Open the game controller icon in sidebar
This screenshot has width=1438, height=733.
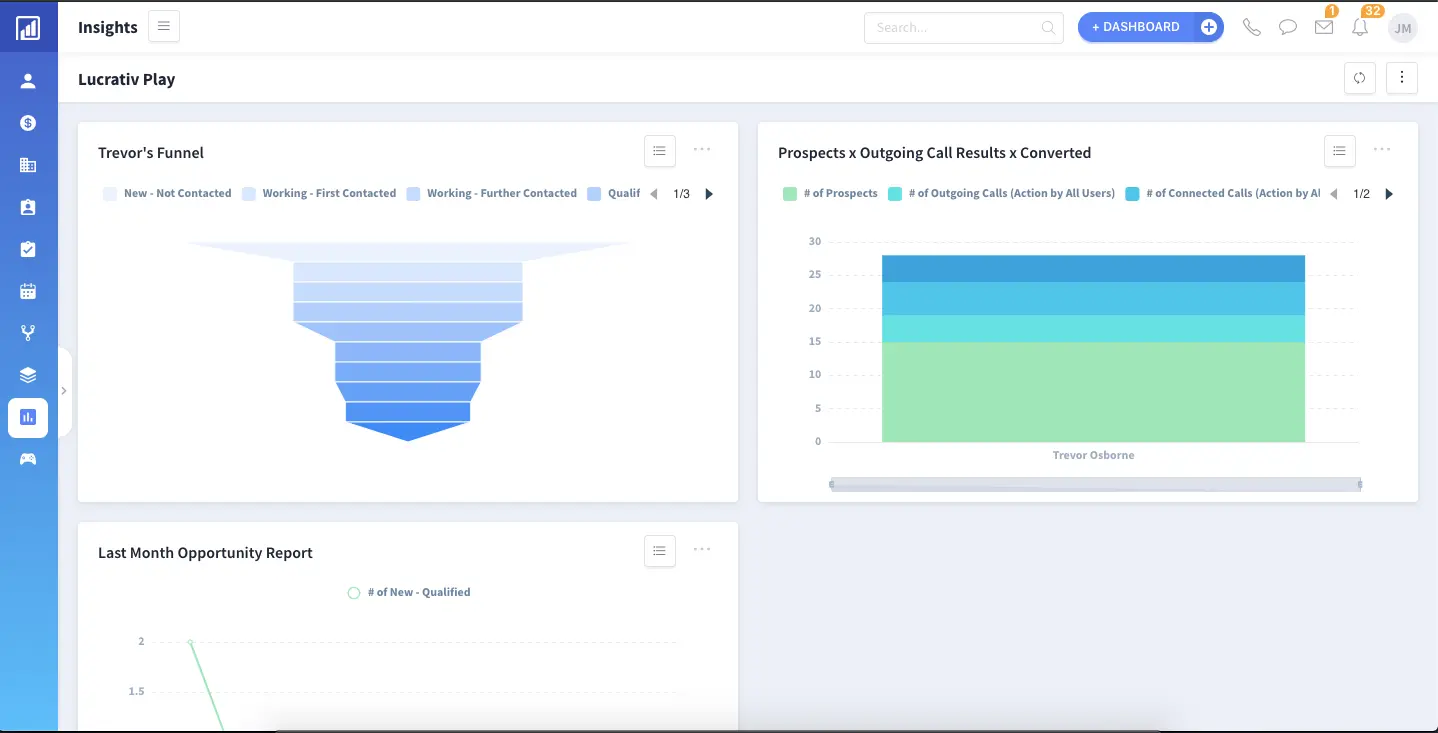coord(28,459)
